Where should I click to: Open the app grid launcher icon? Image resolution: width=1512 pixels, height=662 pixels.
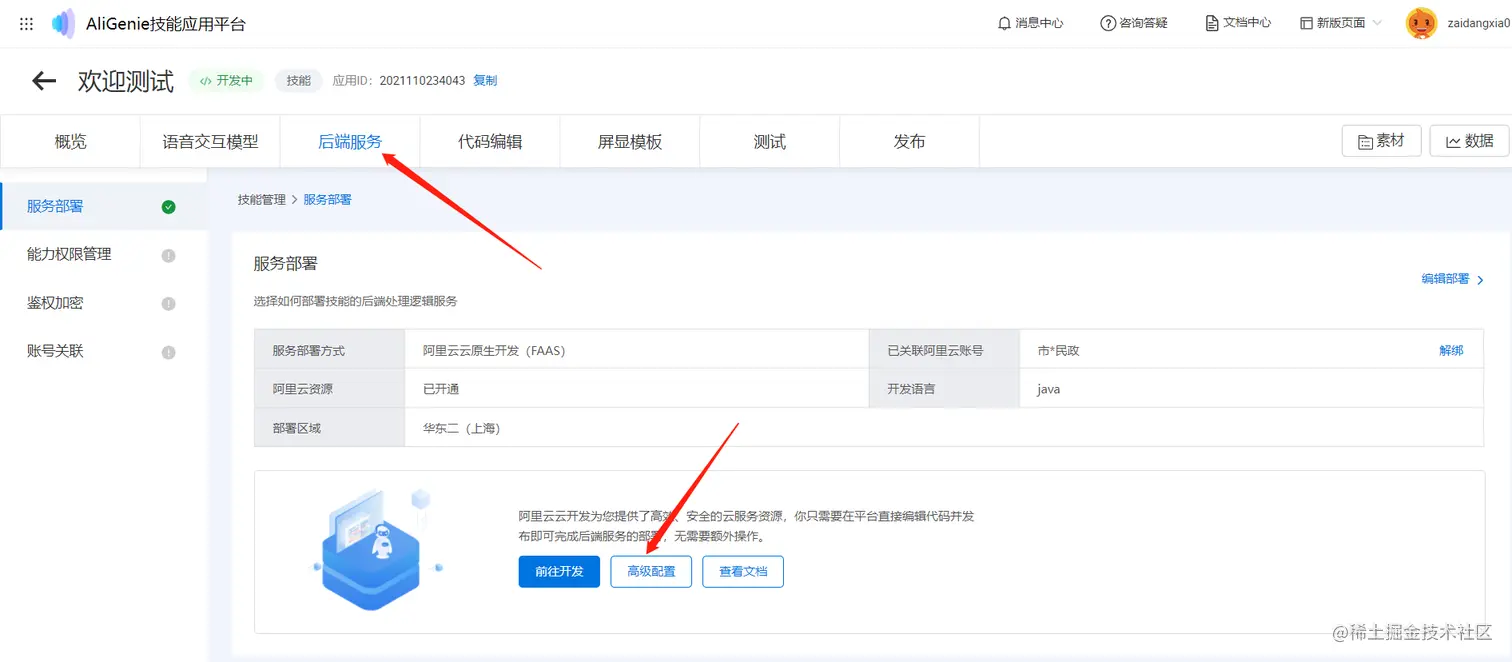tap(27, 23)
